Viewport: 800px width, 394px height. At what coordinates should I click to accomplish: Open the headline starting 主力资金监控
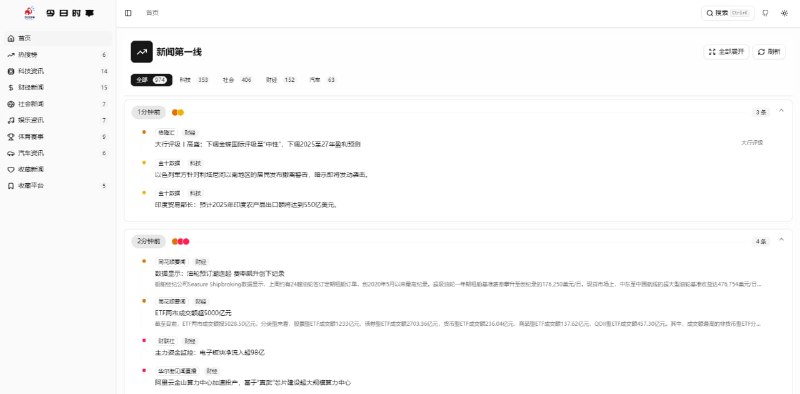point(210,353)
